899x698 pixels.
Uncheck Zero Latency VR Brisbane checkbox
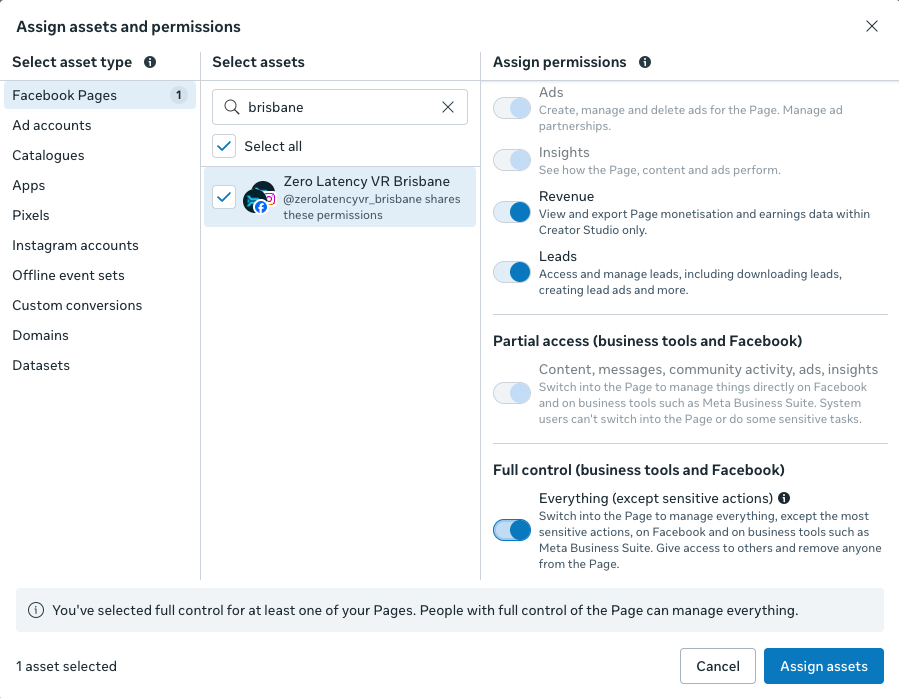coord(224,197)
